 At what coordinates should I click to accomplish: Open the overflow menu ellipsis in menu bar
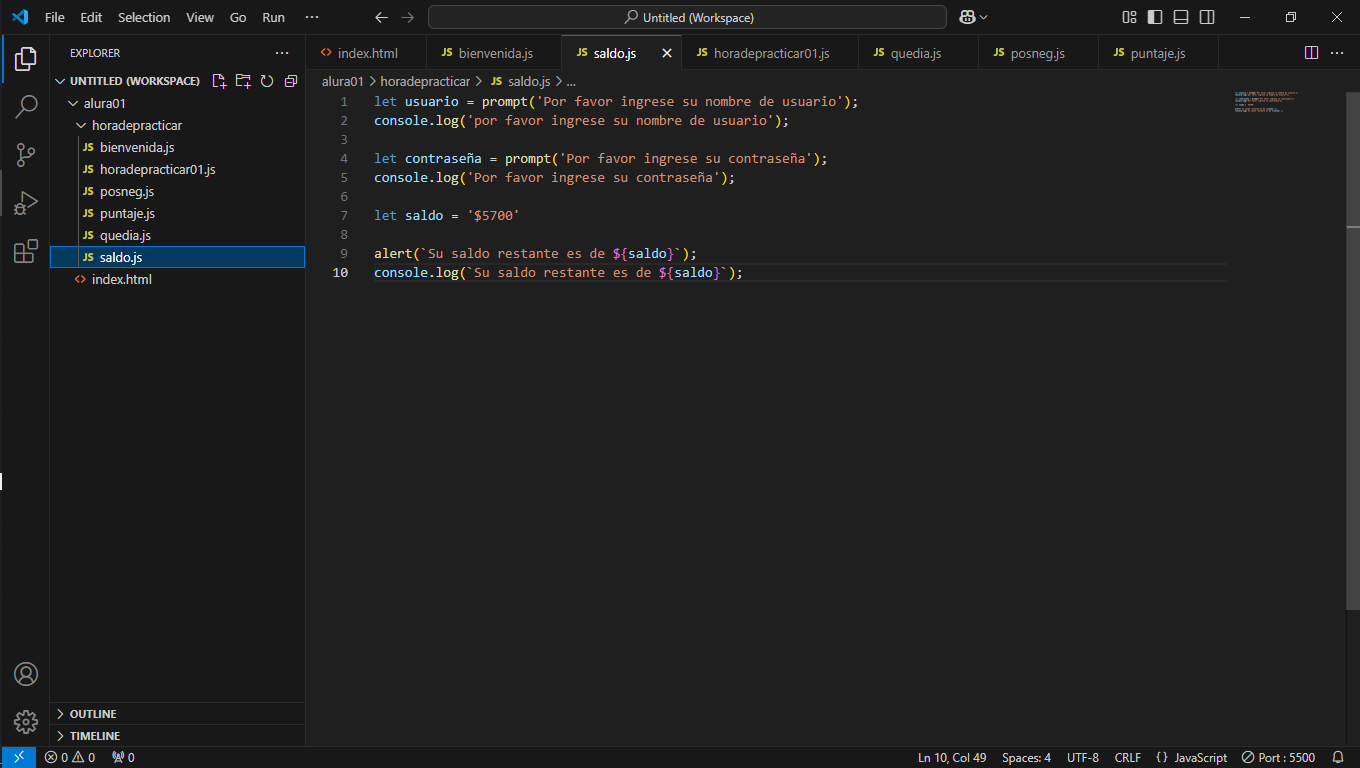[x=312, y=17]
